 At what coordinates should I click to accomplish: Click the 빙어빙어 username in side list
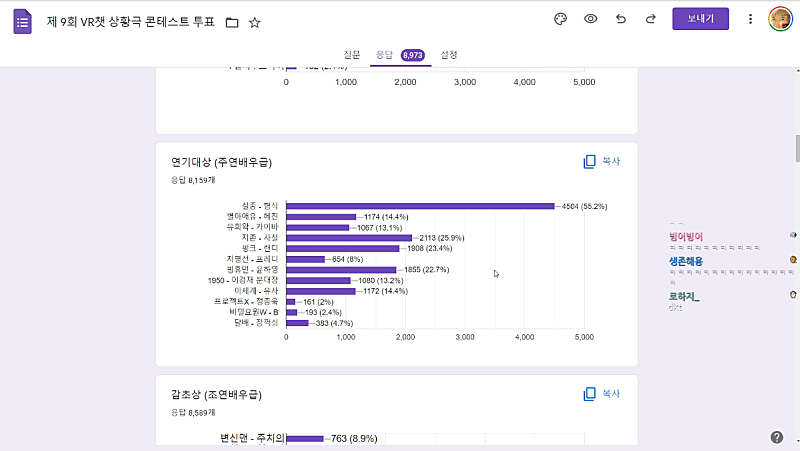point(686,236)
